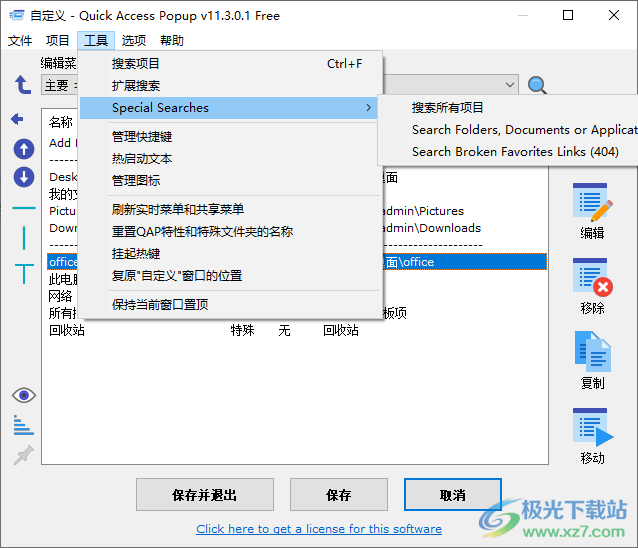The height and width of the screenshot is (548, 638).
Task: Select Special Searches menu item
Action: [x=231, y=108]
